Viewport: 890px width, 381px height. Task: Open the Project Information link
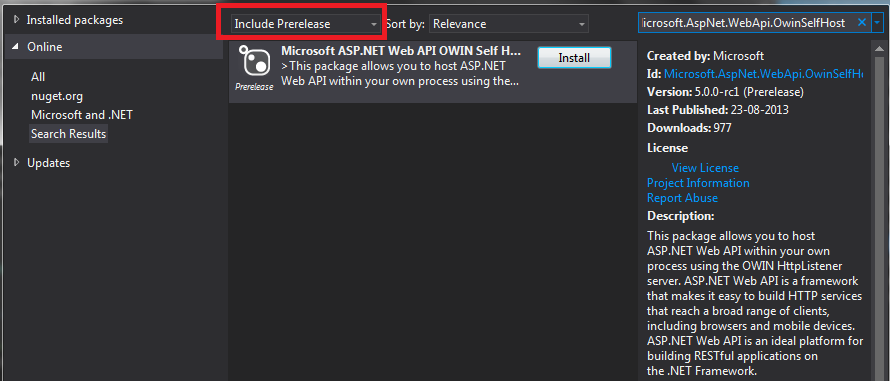698,183
